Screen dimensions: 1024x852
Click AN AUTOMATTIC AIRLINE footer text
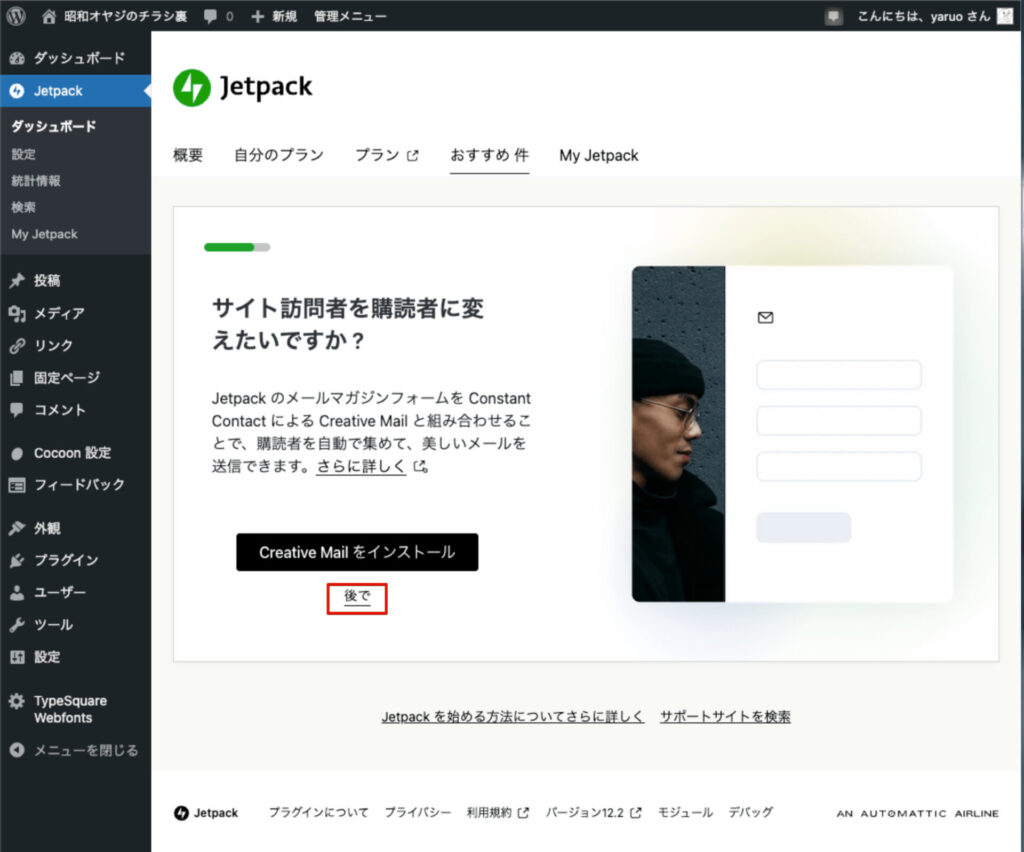(x=918, y=813)
